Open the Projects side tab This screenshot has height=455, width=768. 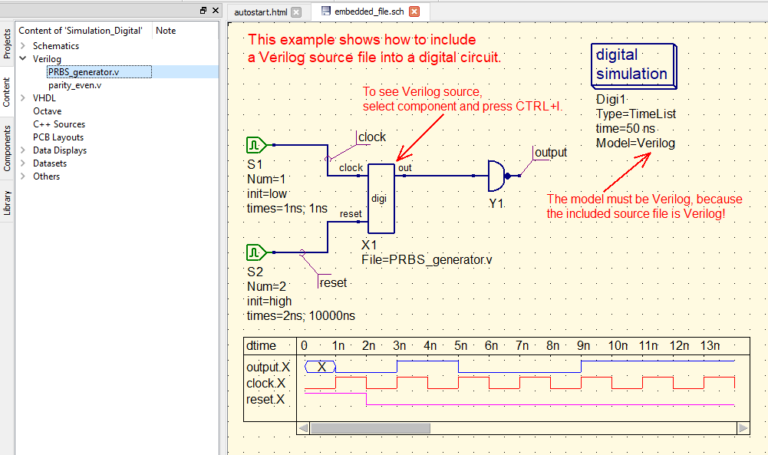click(8, 45)
